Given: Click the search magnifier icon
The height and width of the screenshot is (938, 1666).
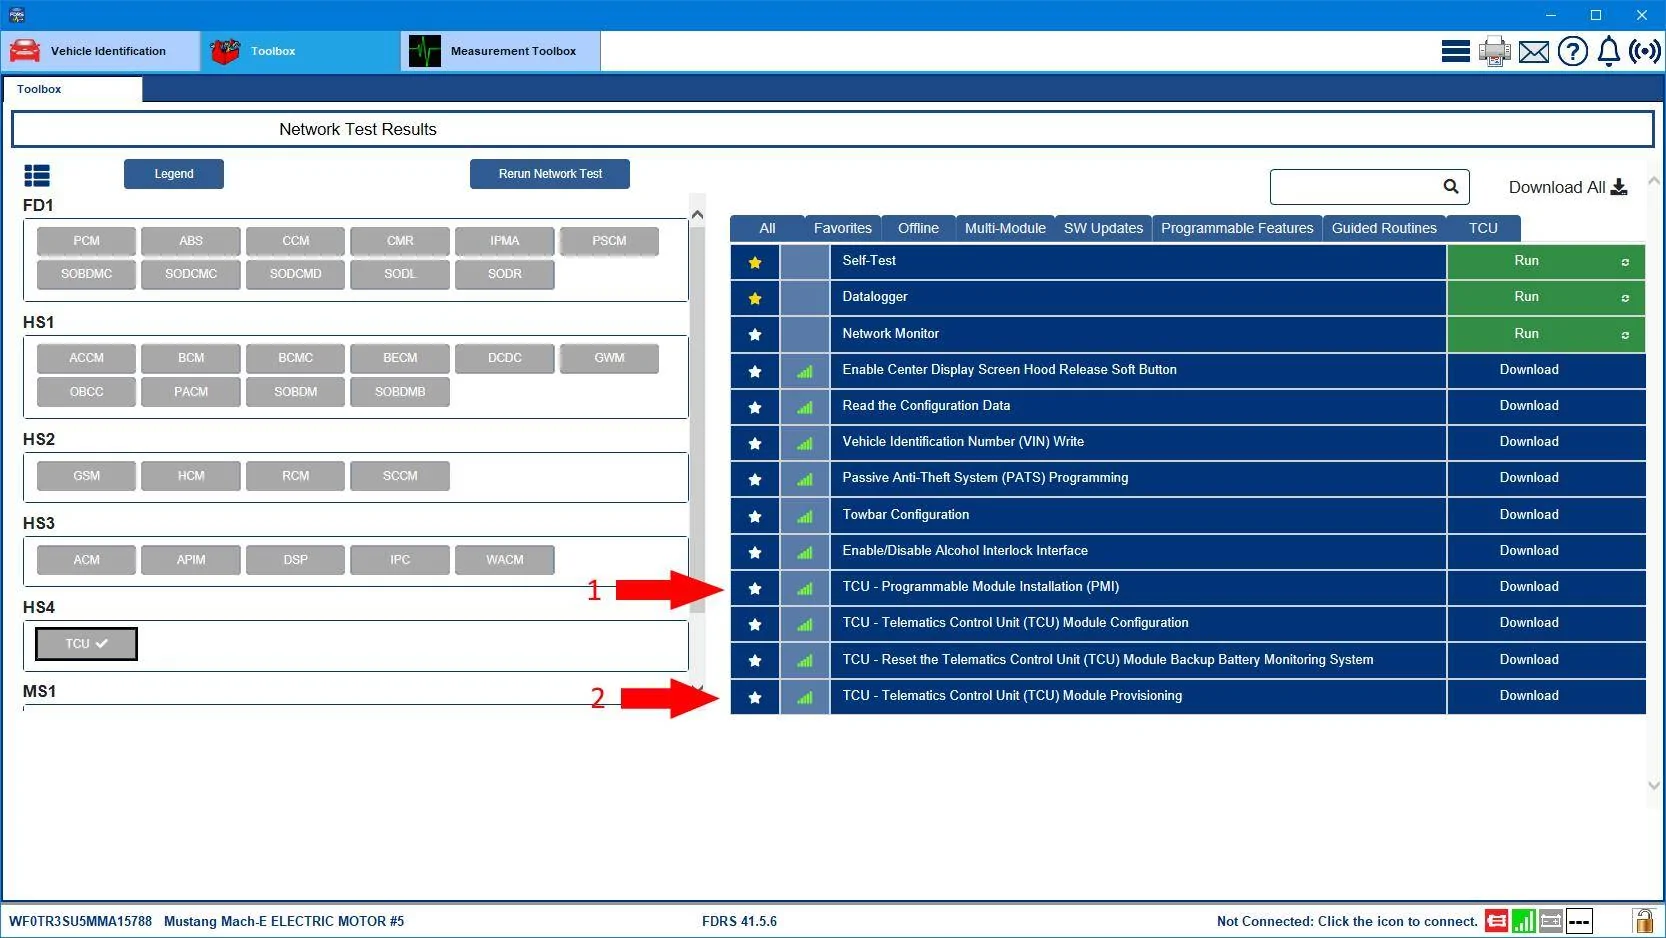Looking at the screenshot, I should 1451,186.
